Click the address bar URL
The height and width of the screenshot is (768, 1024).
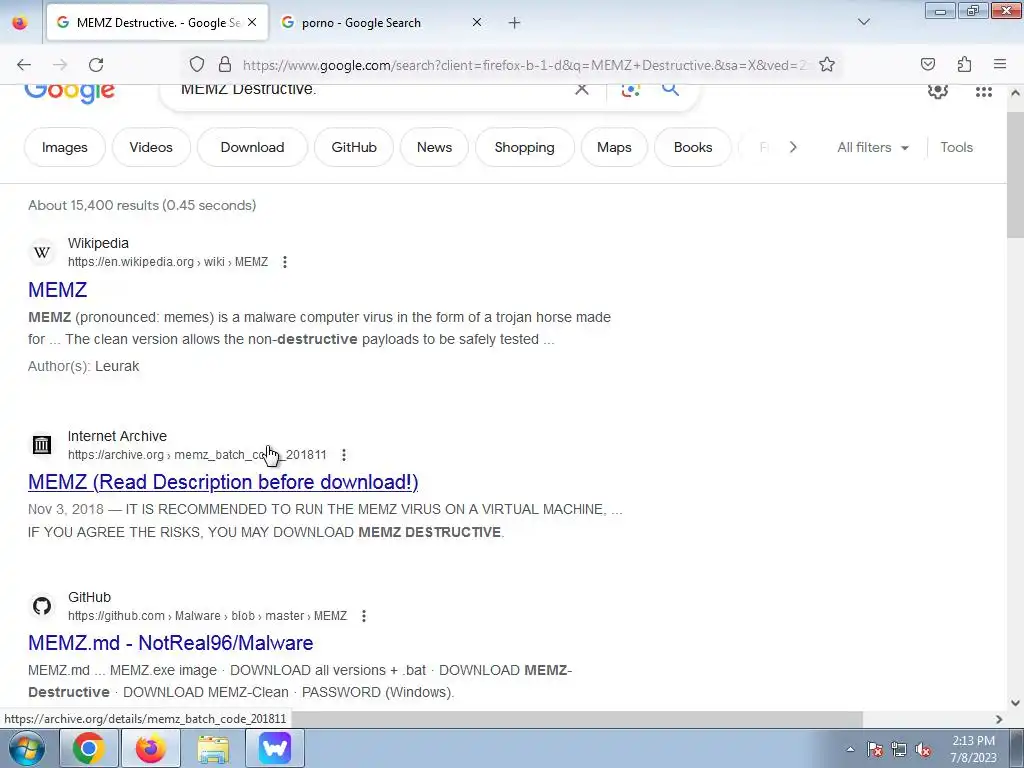(x=526, y=65)
